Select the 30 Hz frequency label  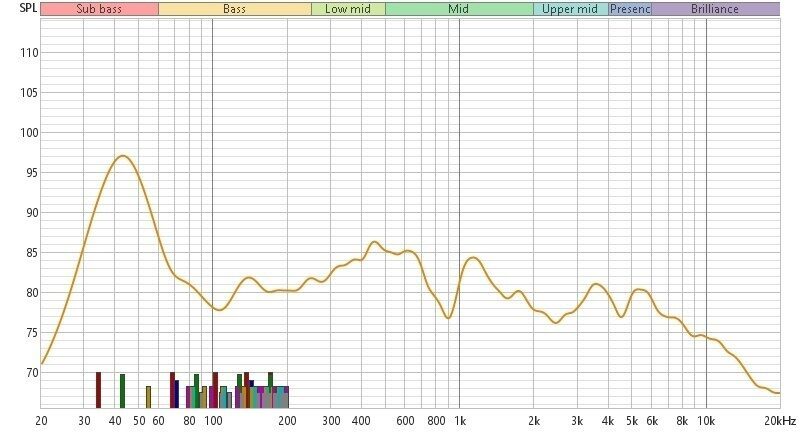(84, 421)
